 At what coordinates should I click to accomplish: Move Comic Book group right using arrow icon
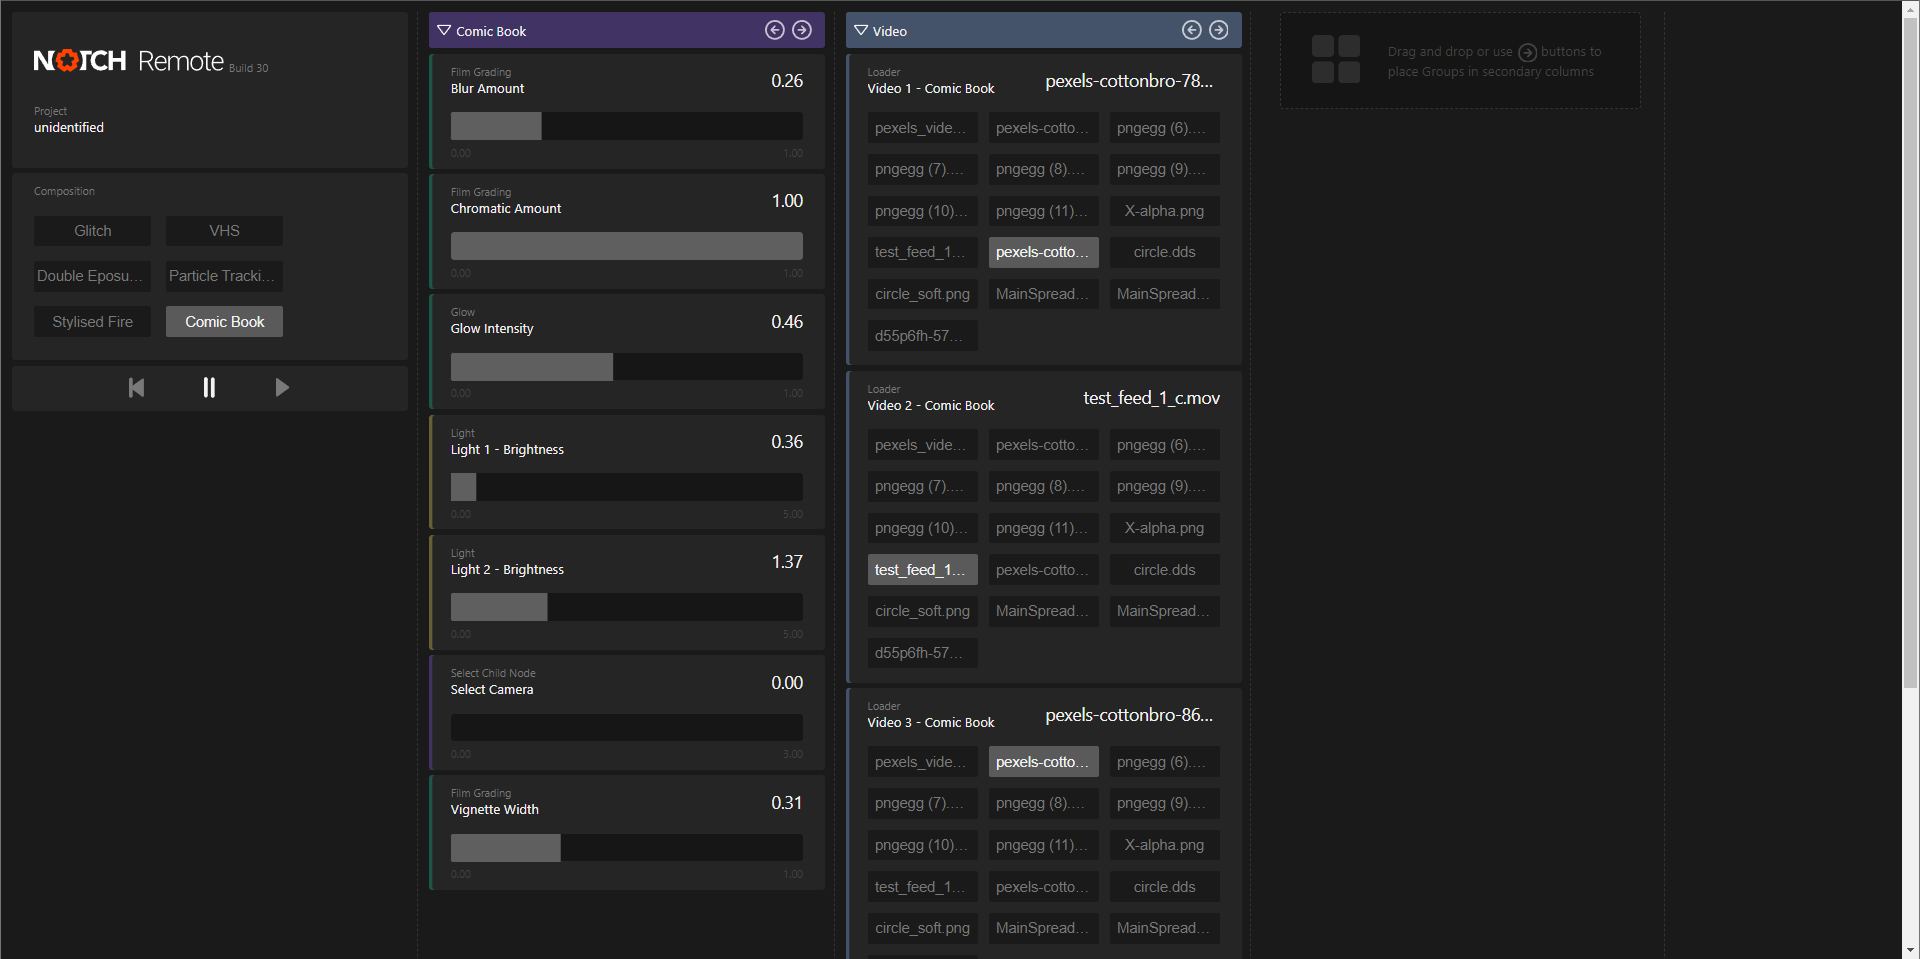[802, 30]
